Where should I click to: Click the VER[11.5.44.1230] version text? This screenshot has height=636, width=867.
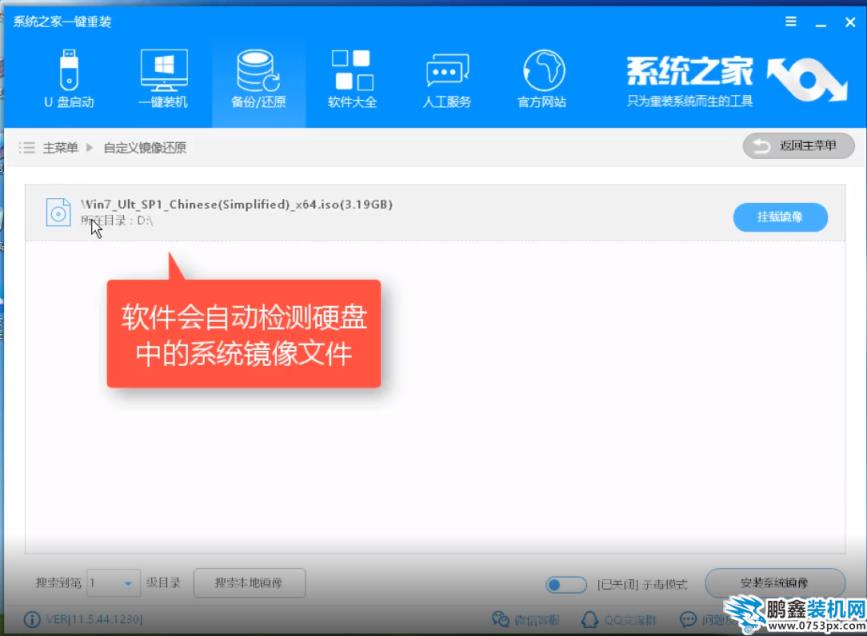click(x=94, y=619)
